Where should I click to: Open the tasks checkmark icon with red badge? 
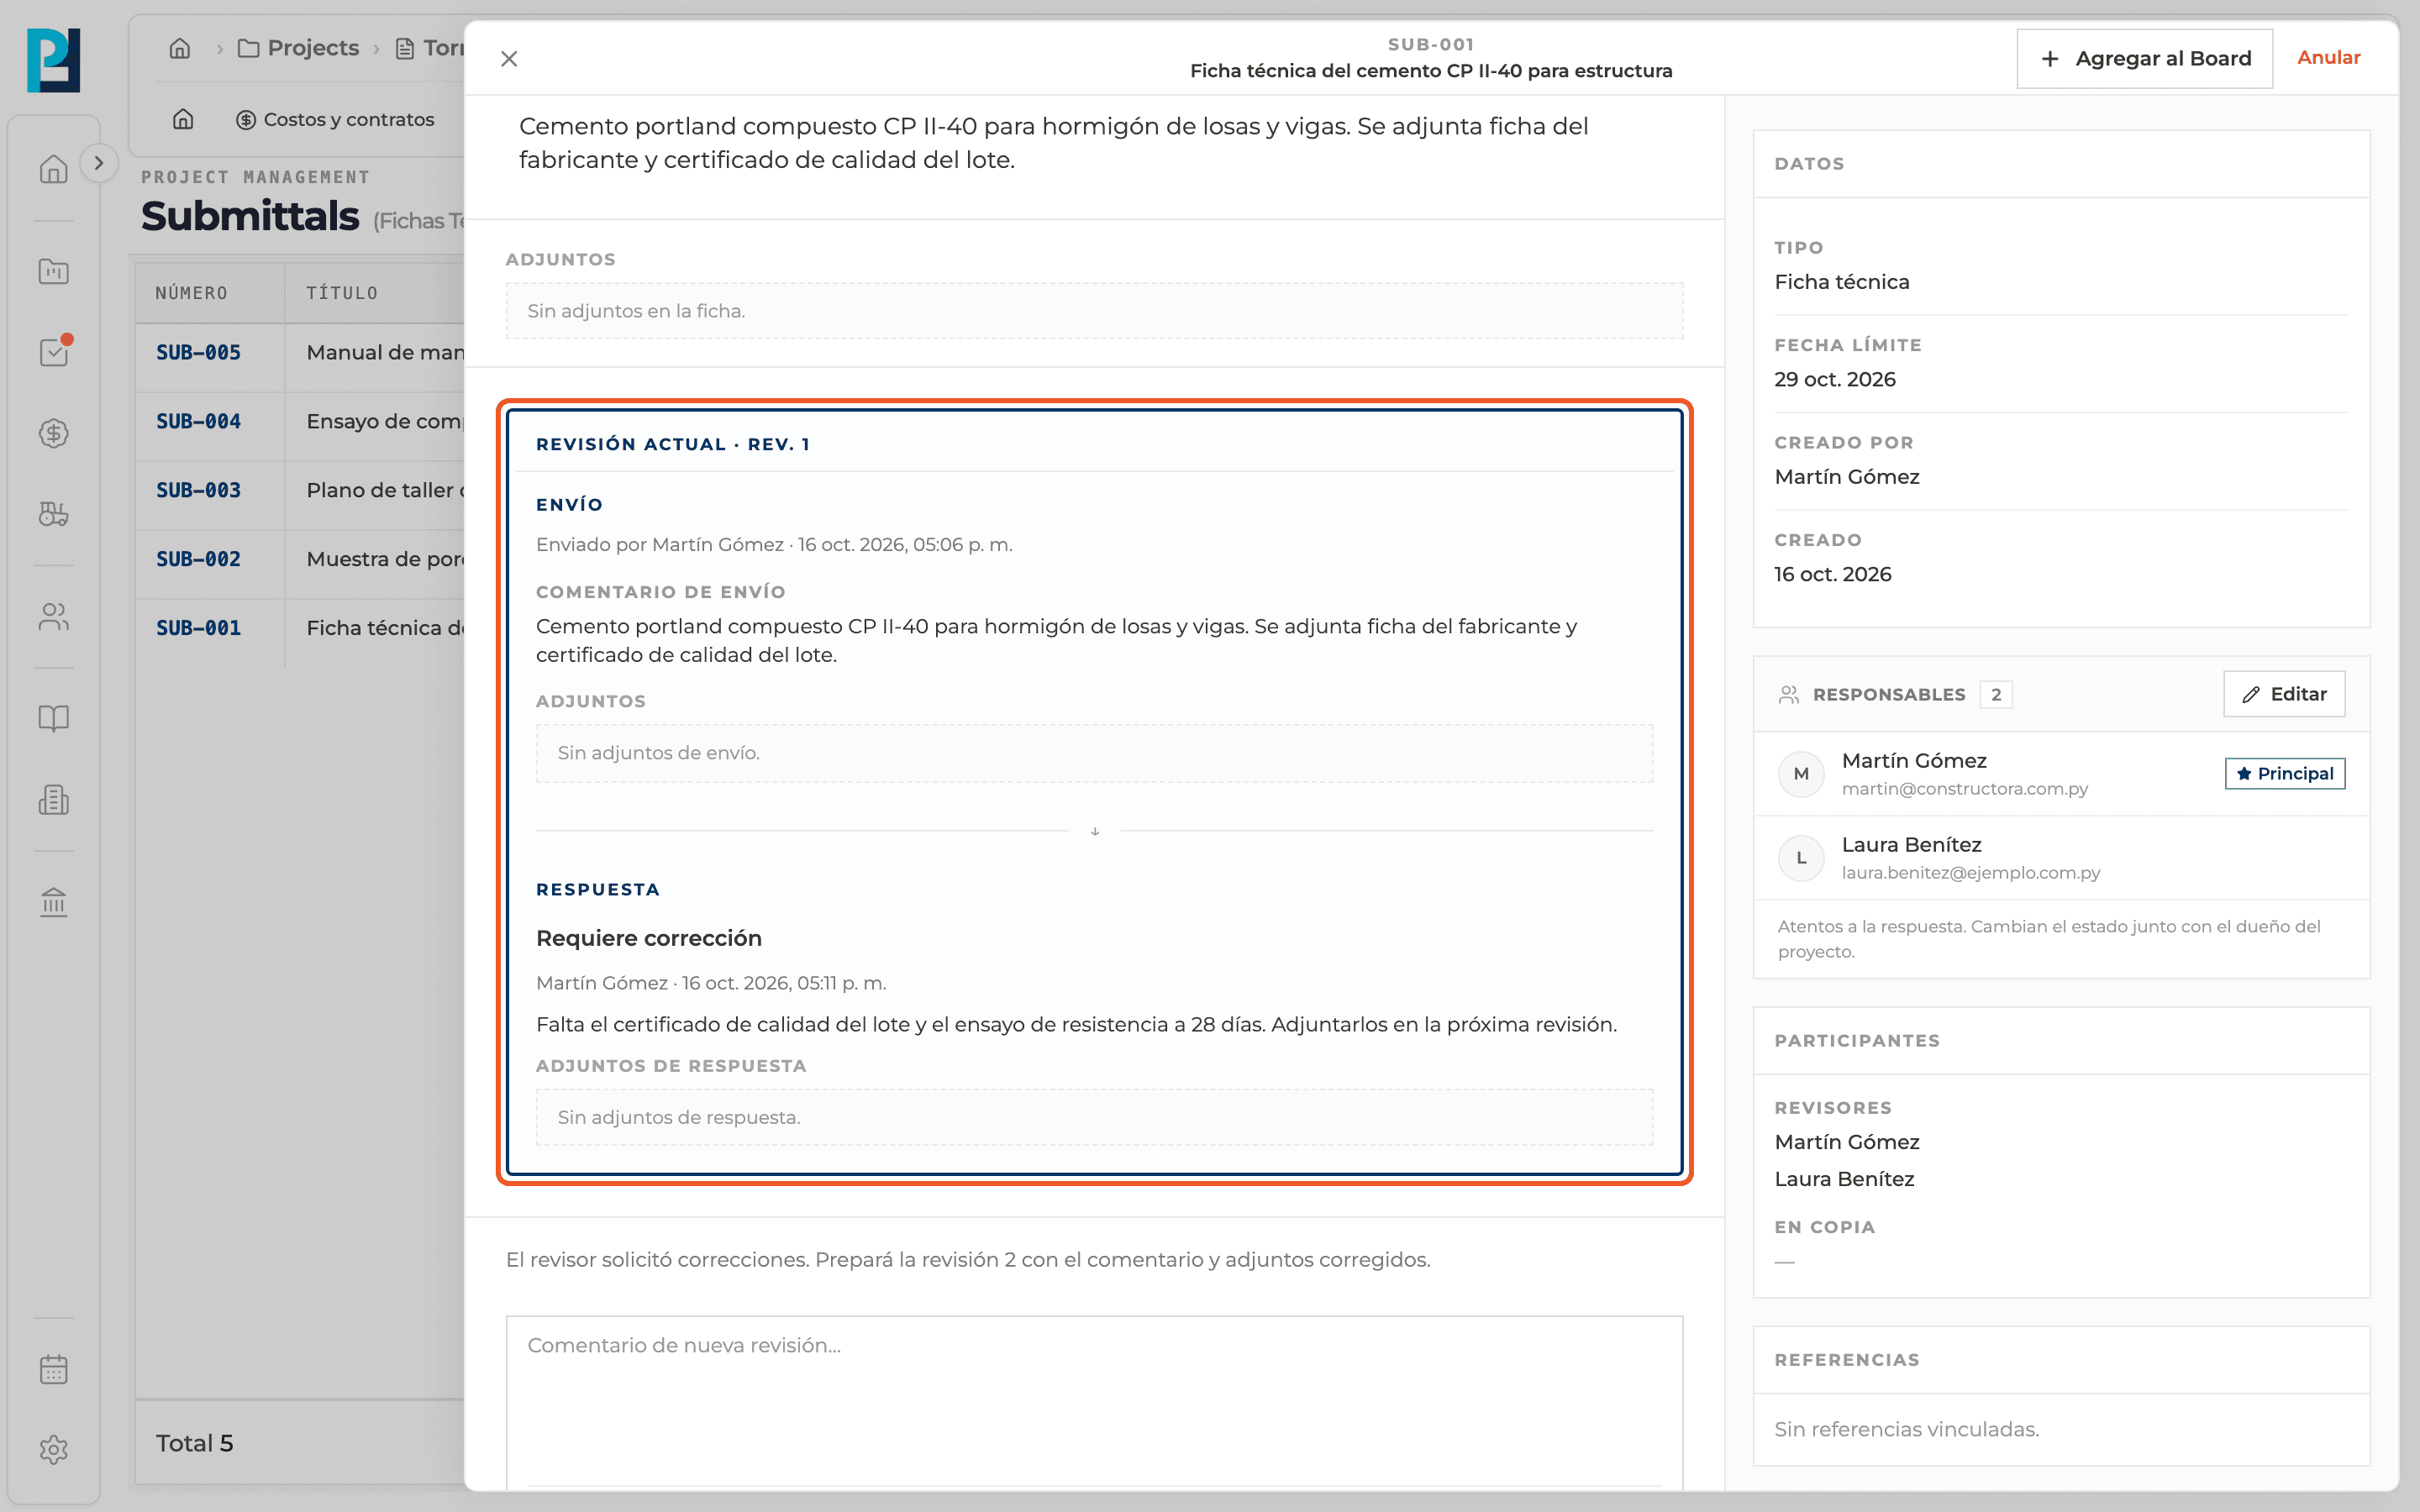(x=53, y=352)
